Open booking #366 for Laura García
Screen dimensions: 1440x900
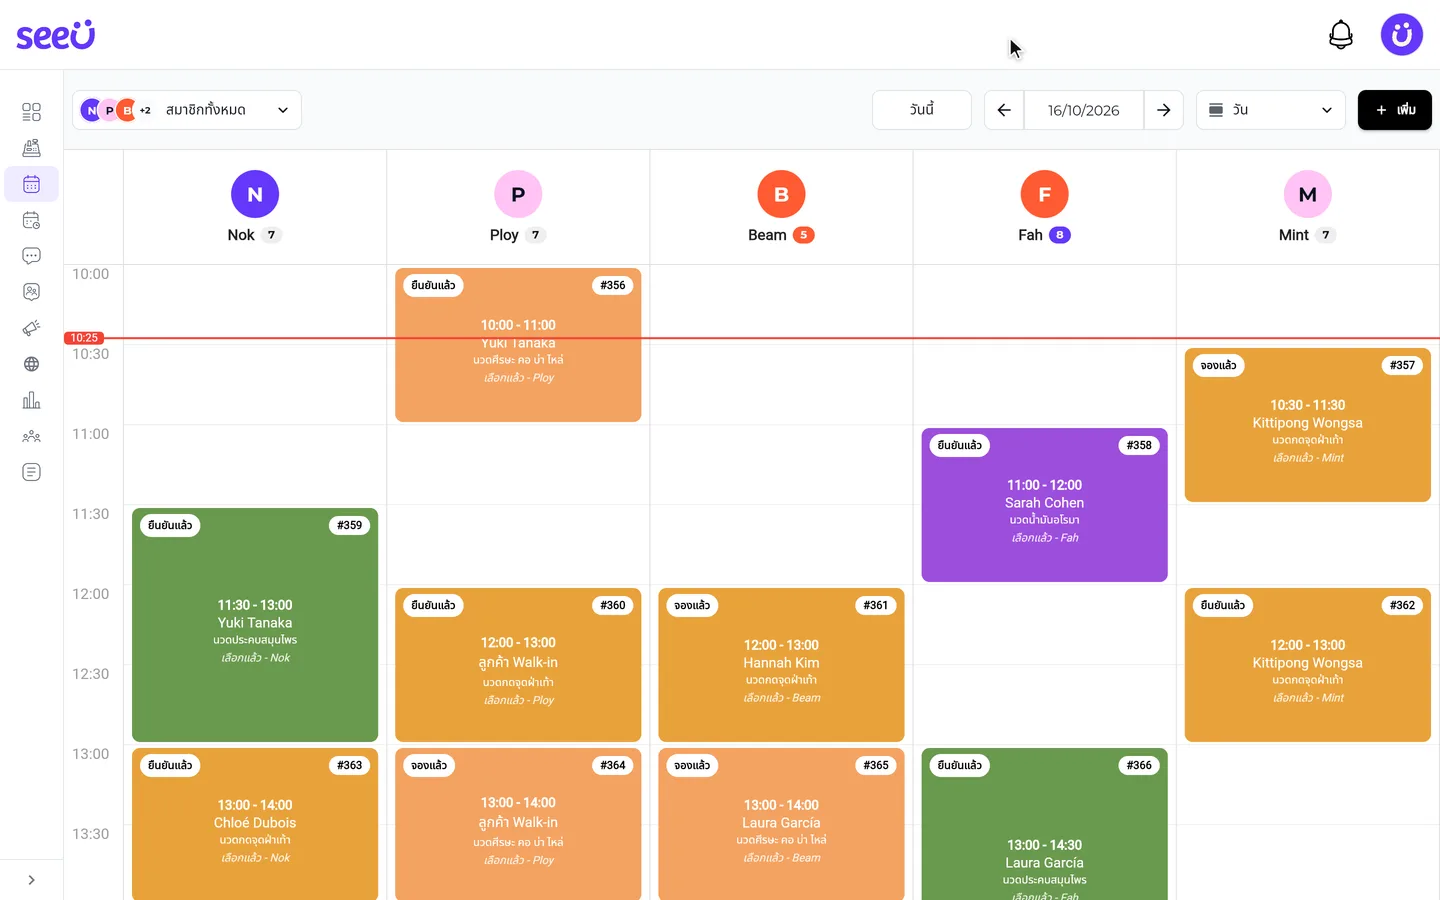[1045, 824]
